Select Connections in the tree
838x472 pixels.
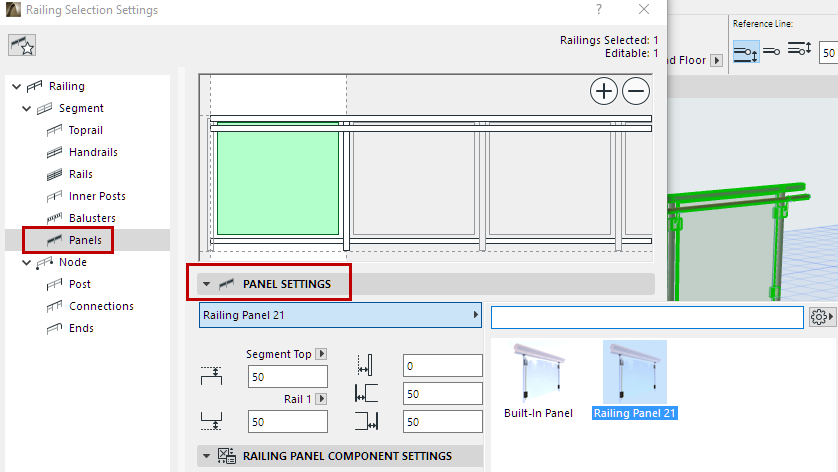[x=101, y=306]
